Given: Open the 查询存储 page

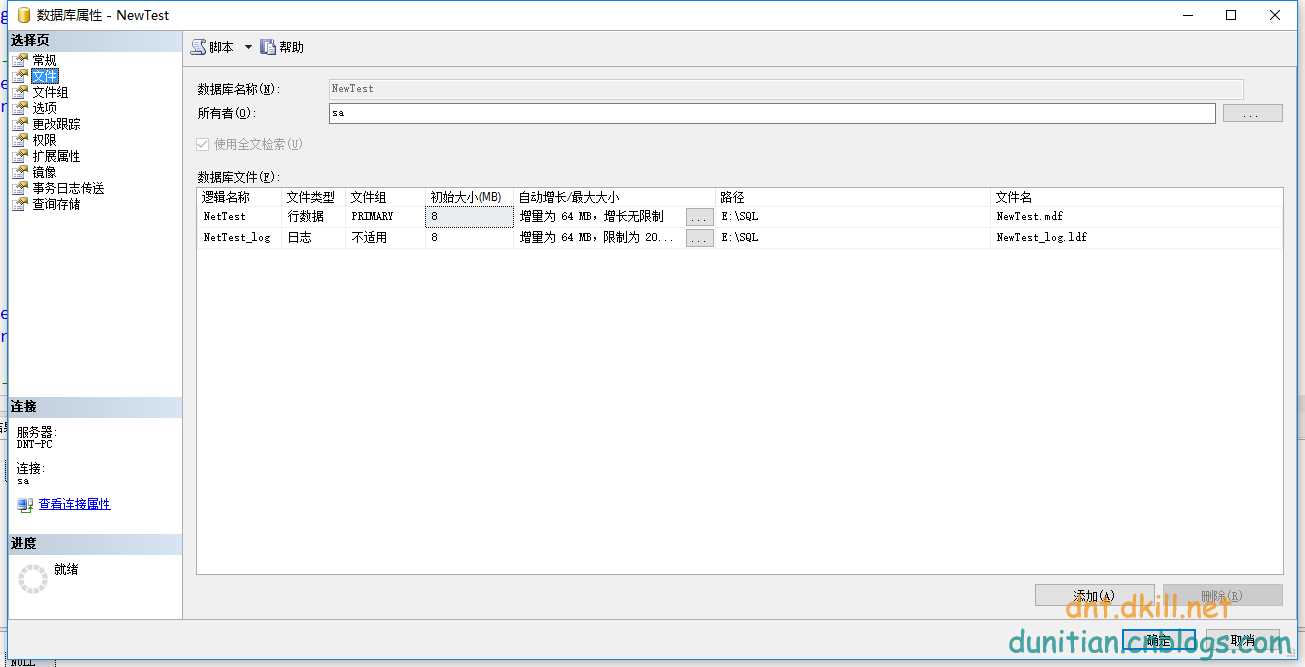Looking at the screenshot, I should 56,204.
